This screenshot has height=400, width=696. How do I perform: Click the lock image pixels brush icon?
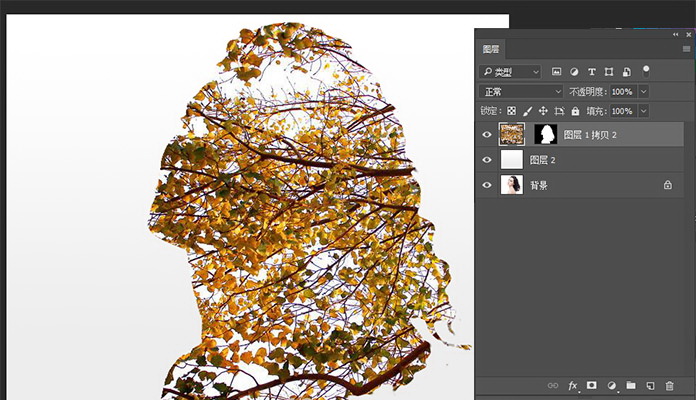pos(527,111)
